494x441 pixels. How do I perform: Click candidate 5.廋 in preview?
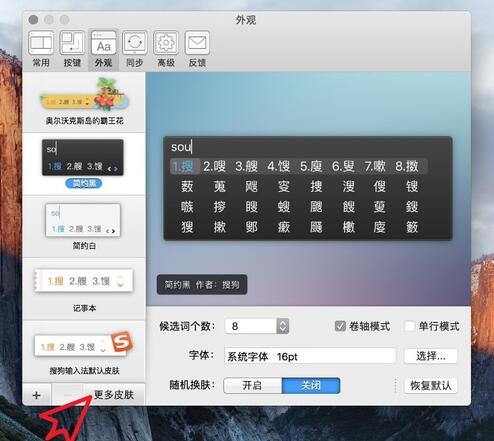[311, 166]
